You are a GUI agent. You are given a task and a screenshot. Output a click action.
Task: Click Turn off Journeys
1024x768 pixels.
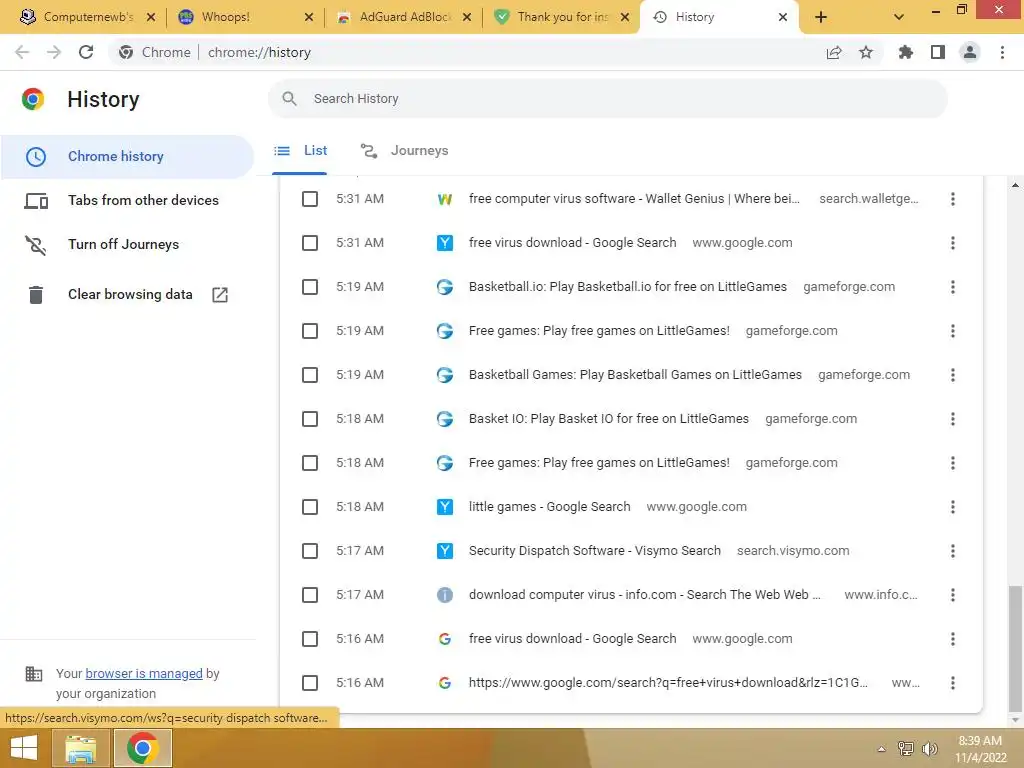127,244
